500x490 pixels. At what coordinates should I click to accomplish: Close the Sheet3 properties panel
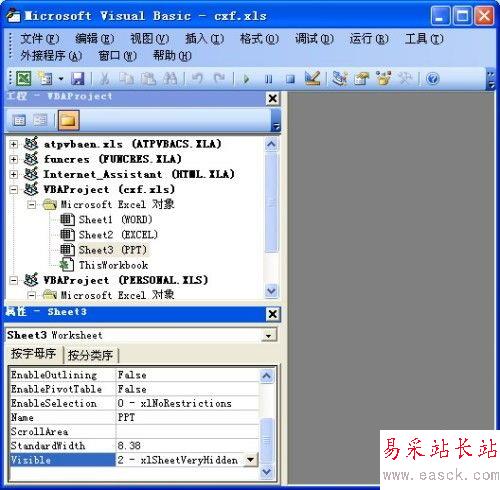273,314
